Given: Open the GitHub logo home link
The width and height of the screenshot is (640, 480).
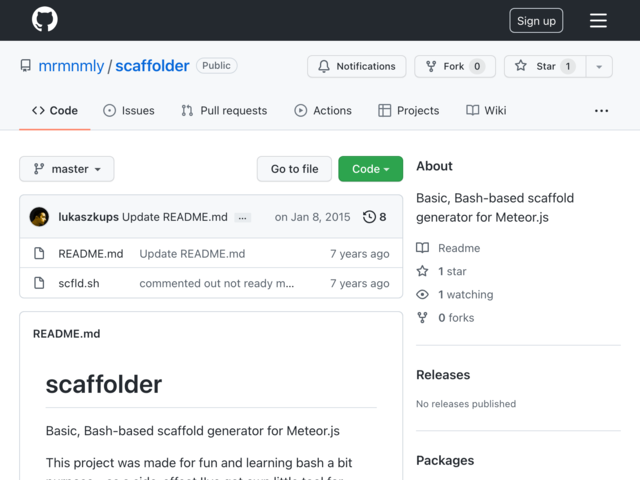Looking at the screenshot, I should 45,19.
